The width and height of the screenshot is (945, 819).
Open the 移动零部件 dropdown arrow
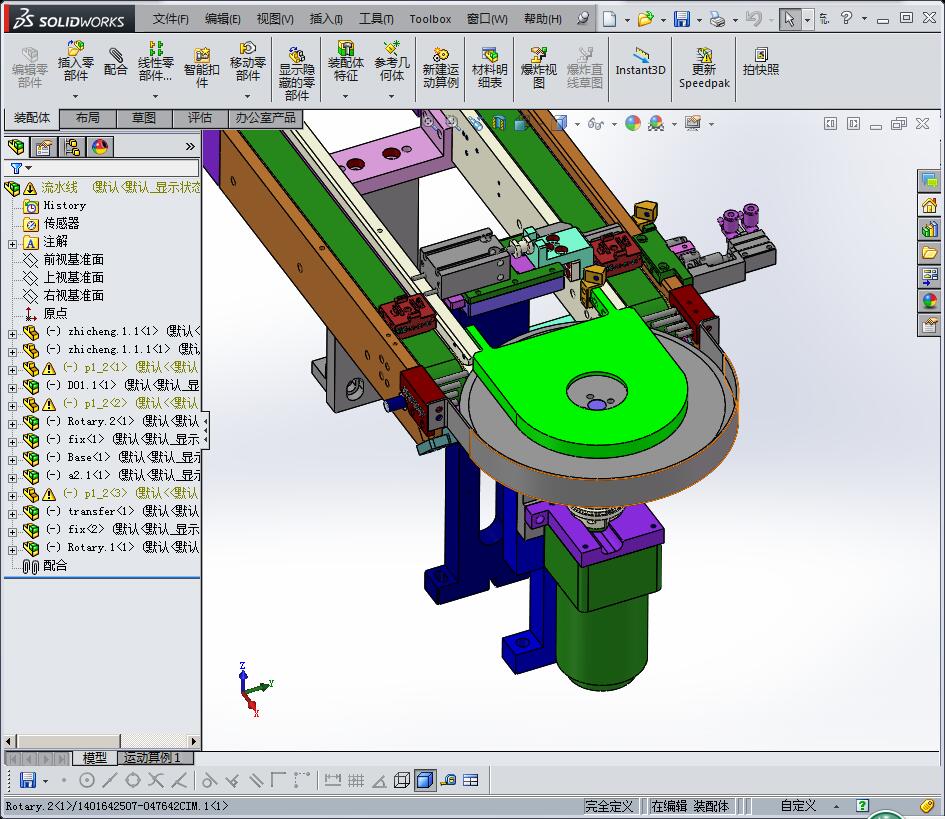(248, 97)
